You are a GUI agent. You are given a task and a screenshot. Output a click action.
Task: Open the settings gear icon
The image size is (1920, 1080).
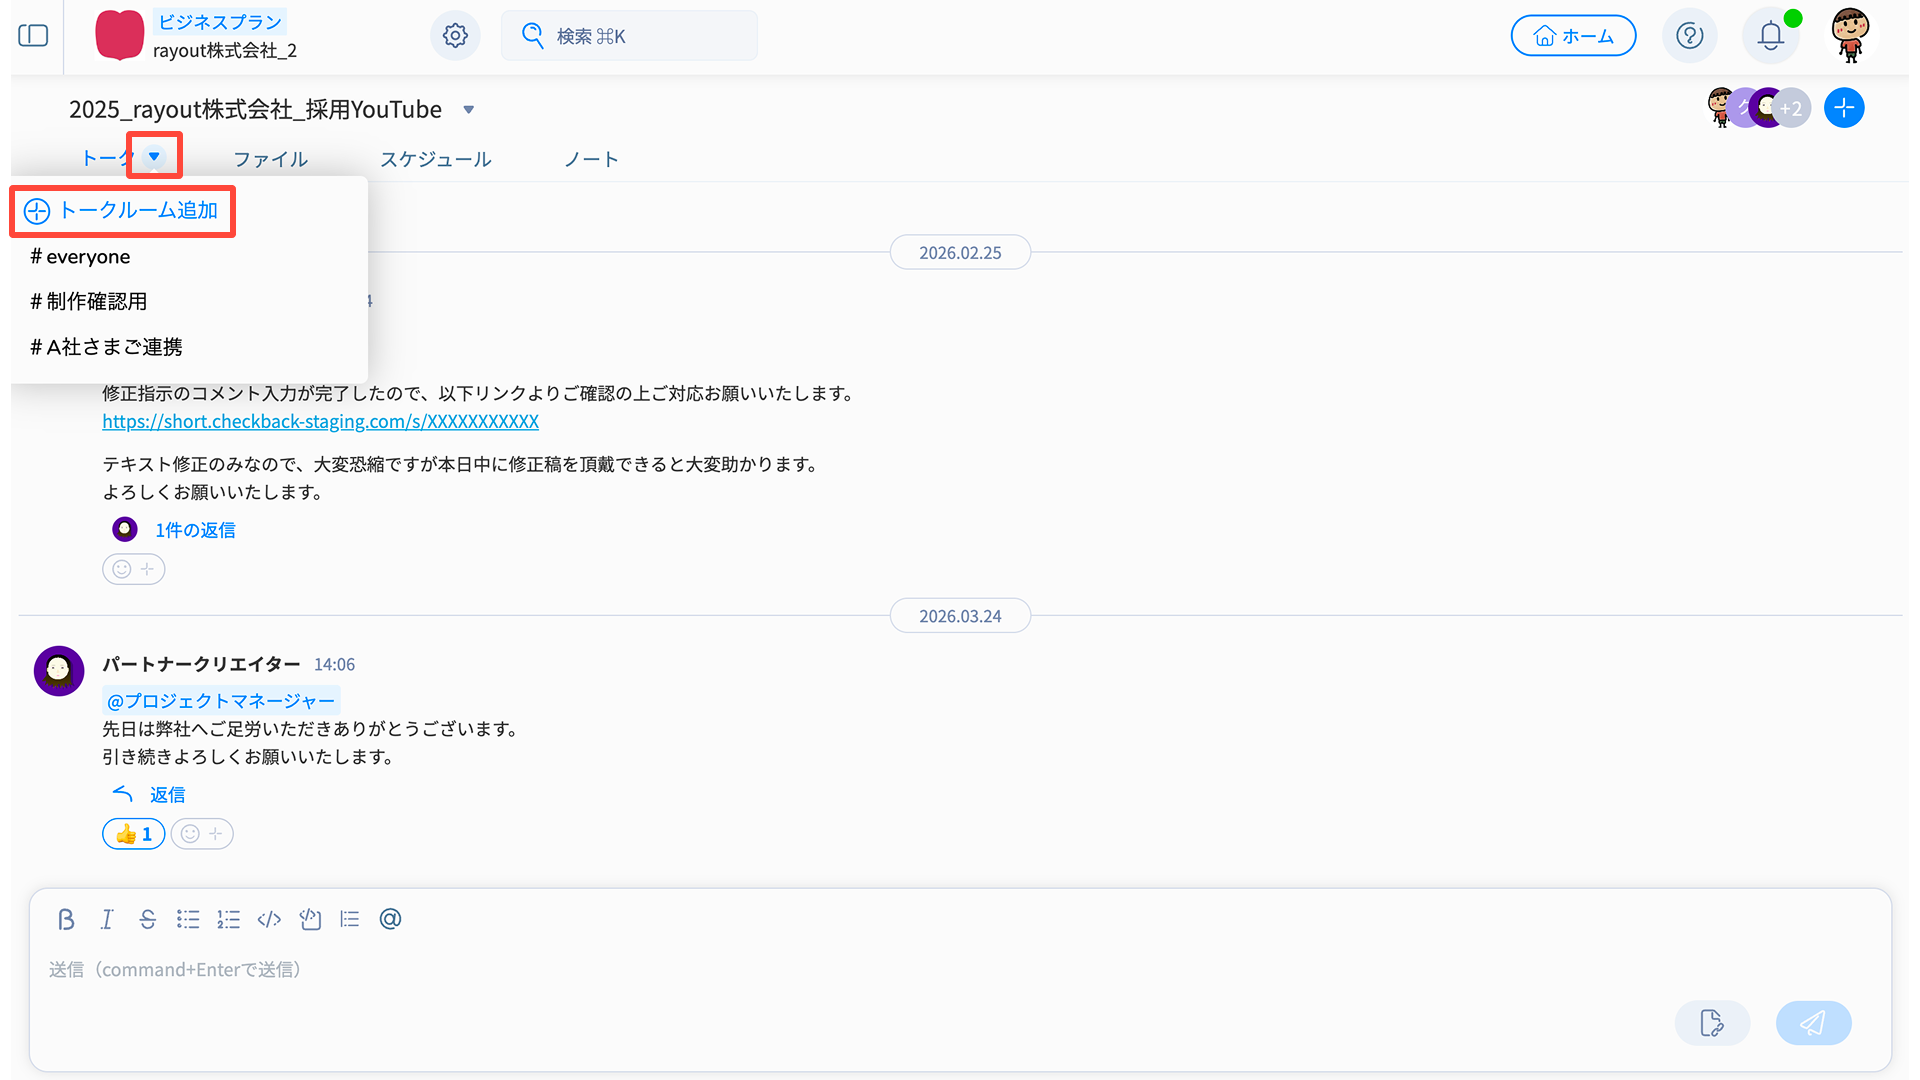pos(455,36)
